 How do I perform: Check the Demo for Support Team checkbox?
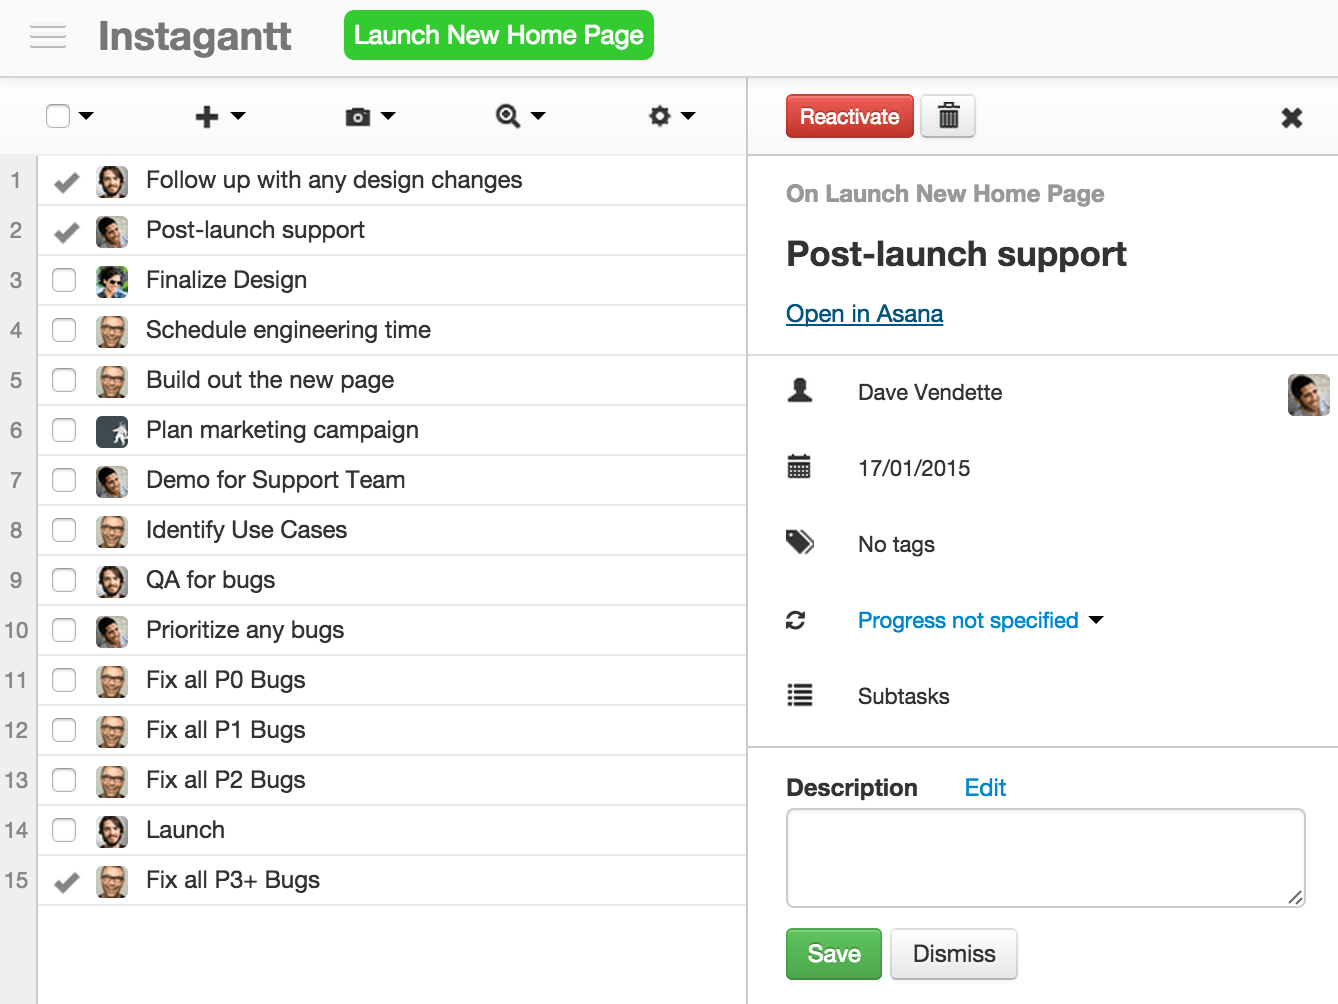[x=64, y=480]
